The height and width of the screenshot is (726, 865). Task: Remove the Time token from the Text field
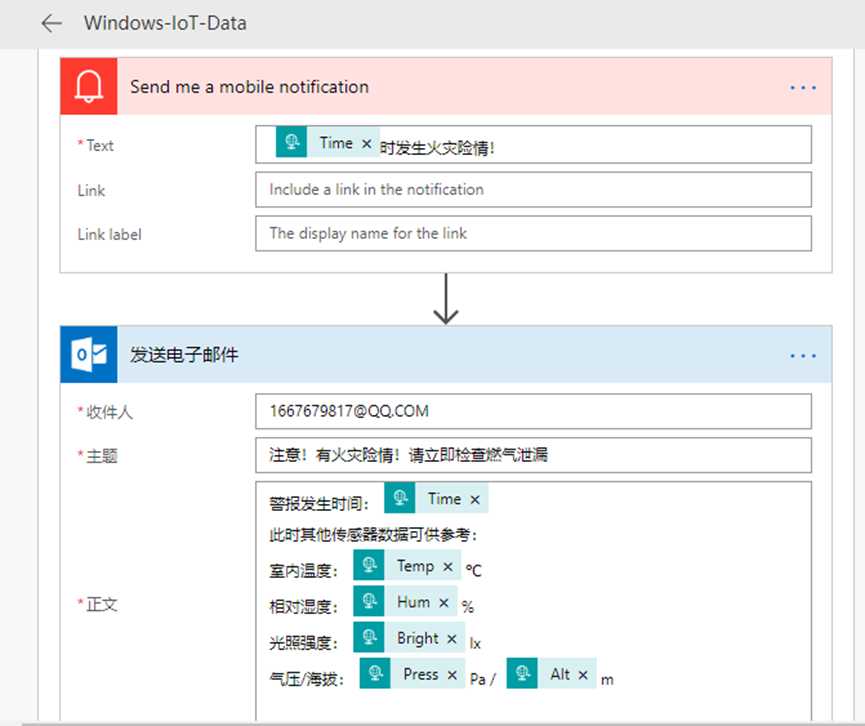point(366,144)
